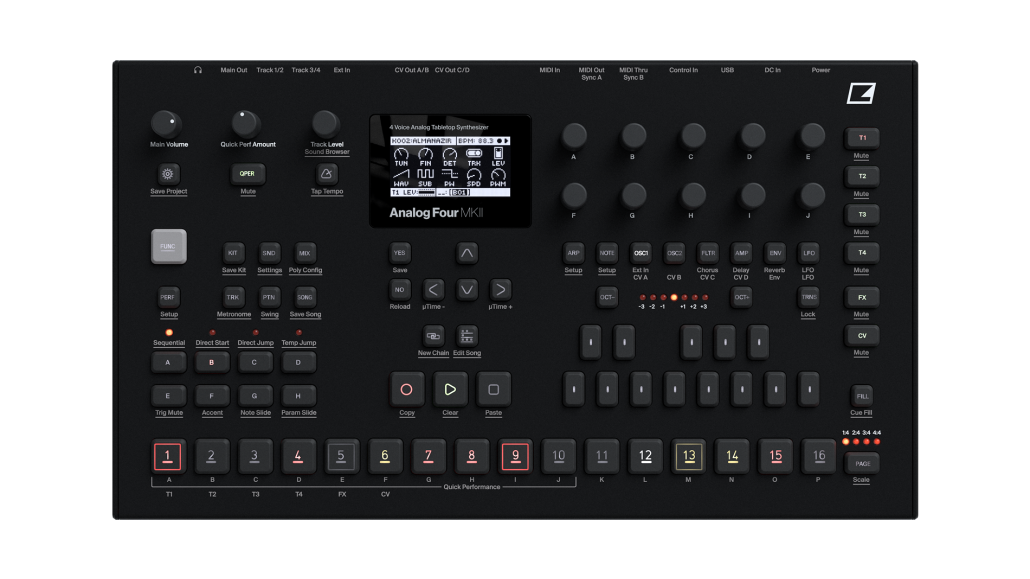Open the AMP page button
This screenshot has height=579, width=1030.
741,253
